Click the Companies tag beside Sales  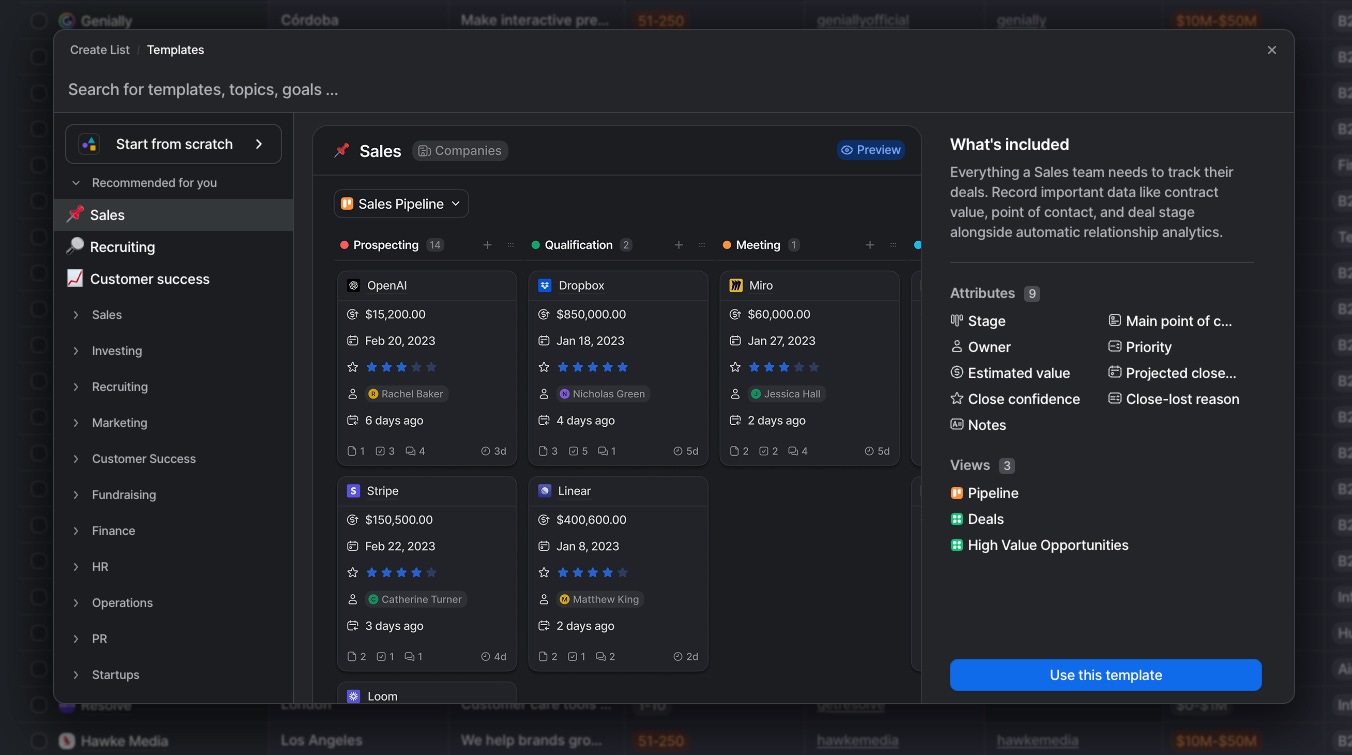point(460,151)
